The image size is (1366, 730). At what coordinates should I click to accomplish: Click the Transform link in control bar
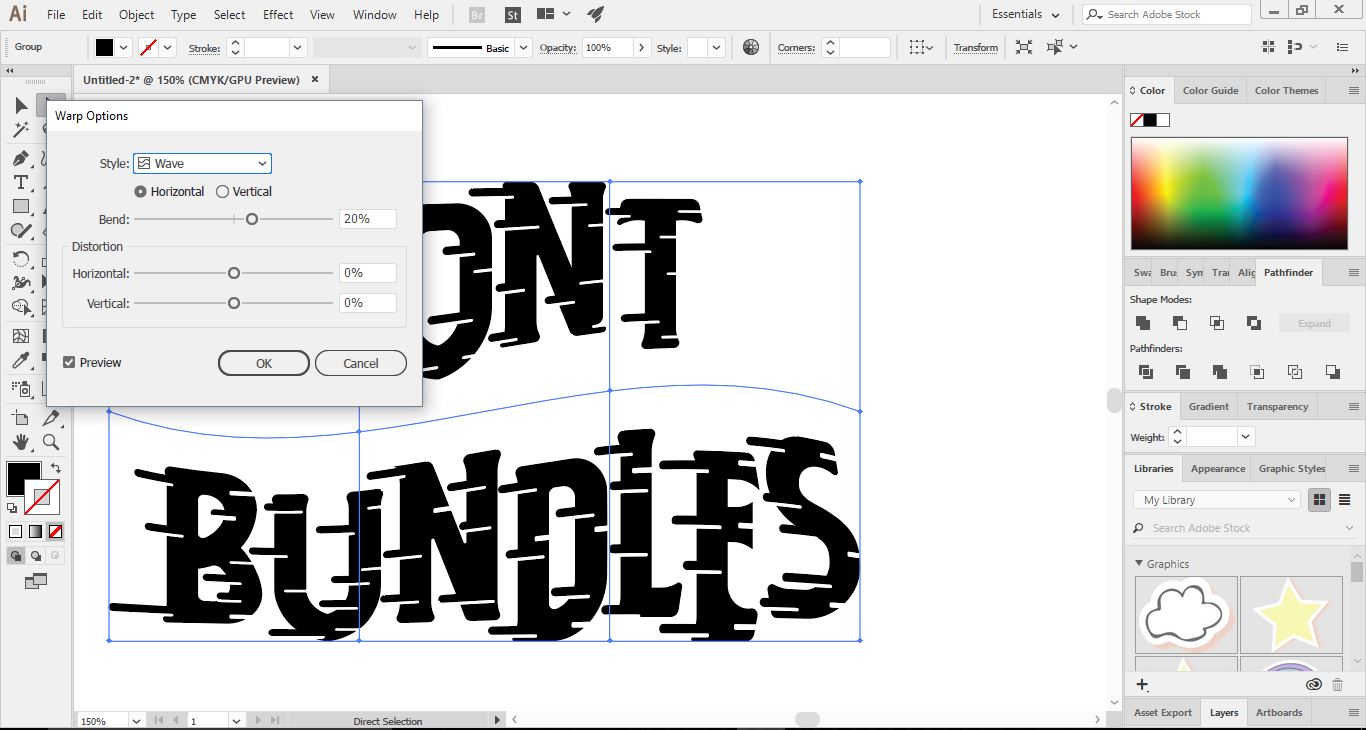975,47
